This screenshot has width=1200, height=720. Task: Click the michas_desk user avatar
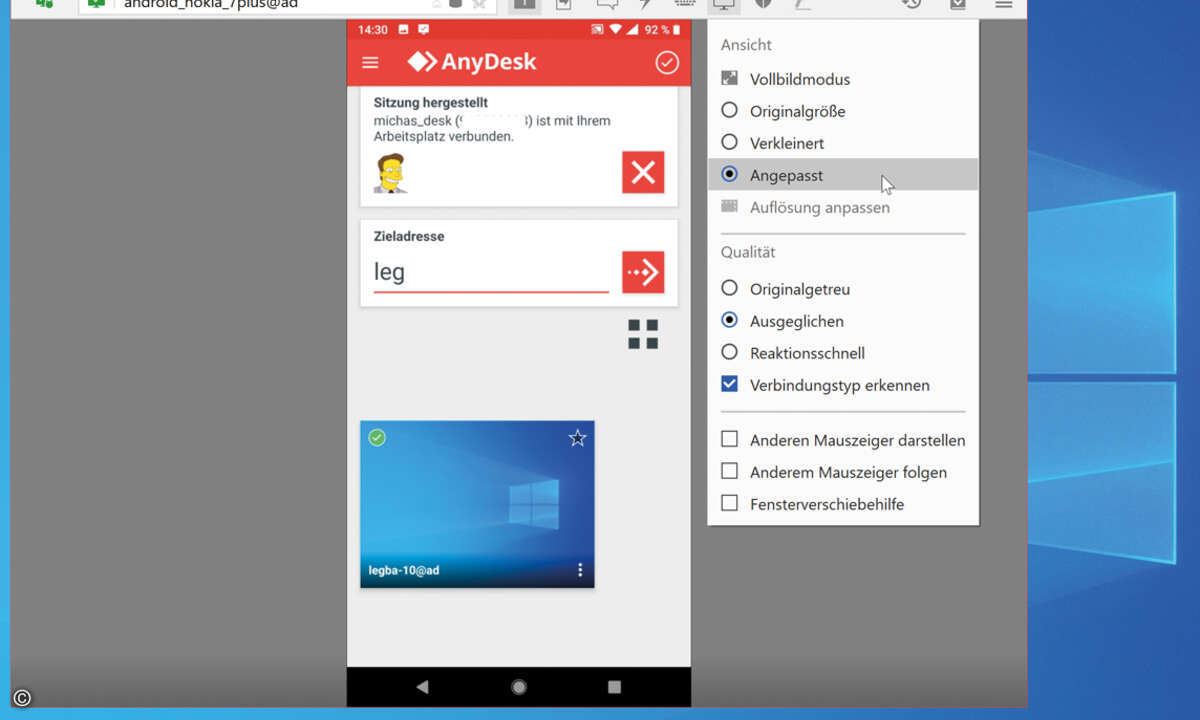[x=390, y=173]
